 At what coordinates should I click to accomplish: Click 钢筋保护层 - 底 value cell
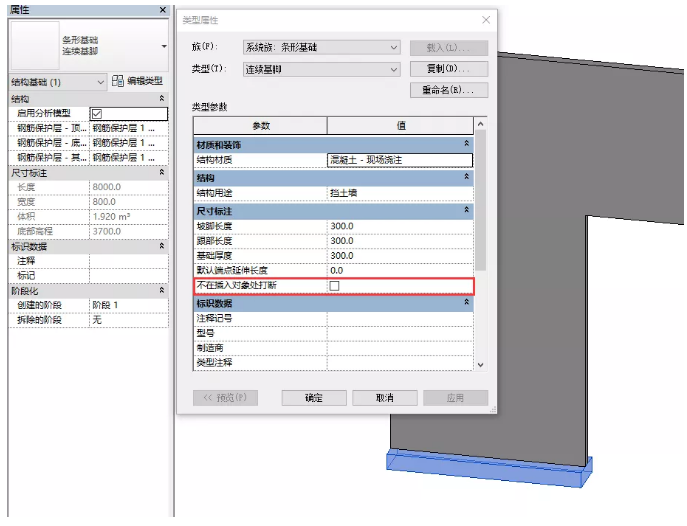click(129, 143)
